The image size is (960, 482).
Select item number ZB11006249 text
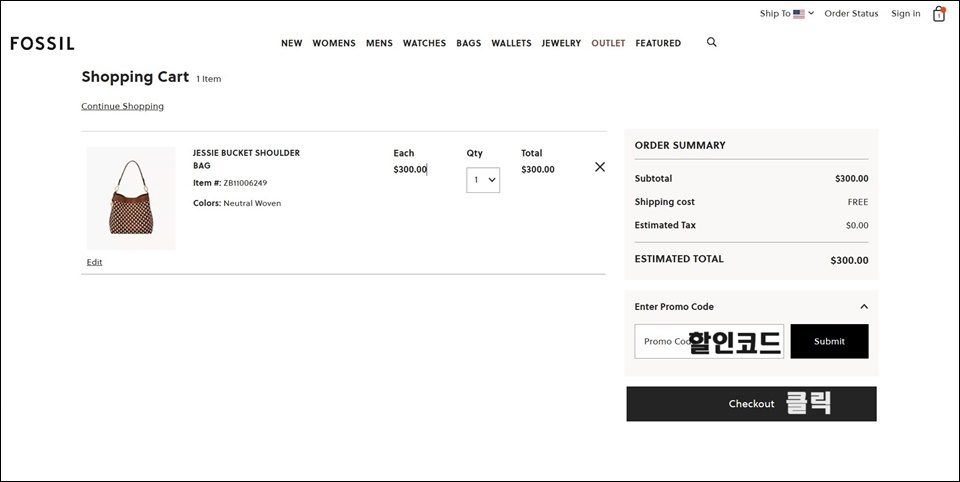(x=245, y=183)
